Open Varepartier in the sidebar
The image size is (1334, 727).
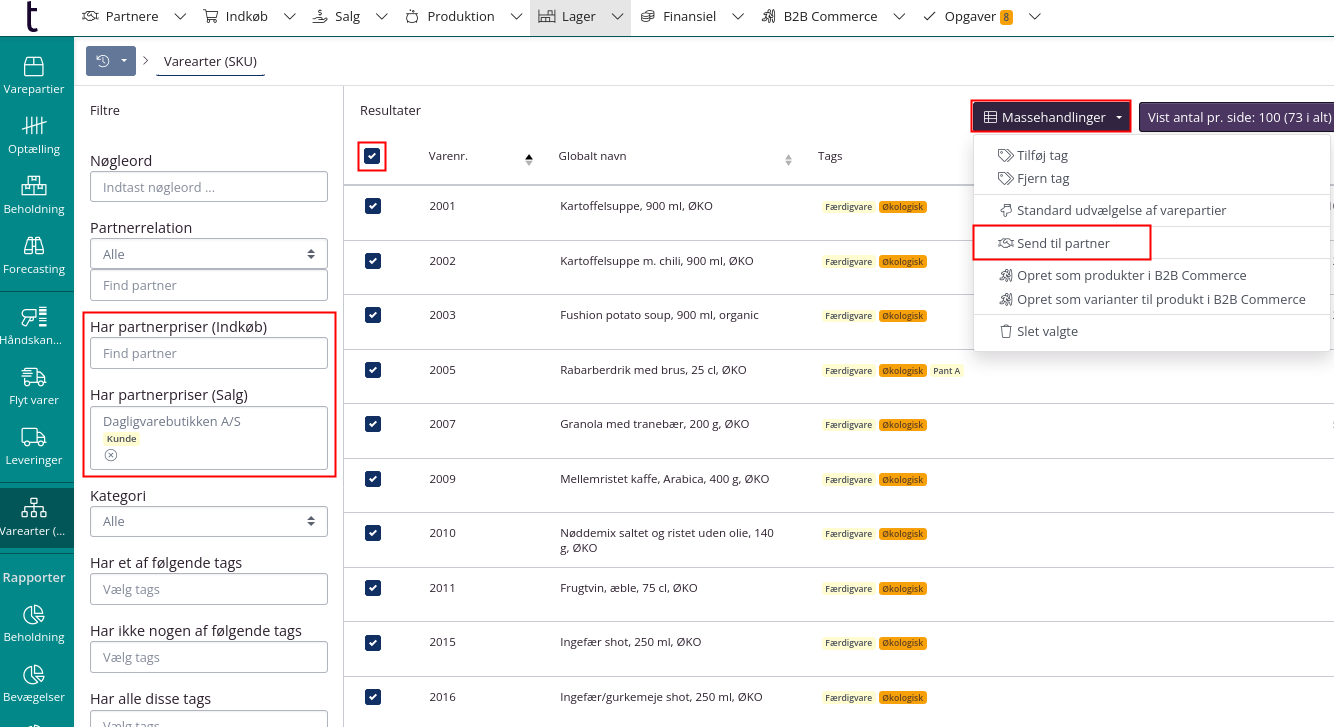(x=34, y=75)
